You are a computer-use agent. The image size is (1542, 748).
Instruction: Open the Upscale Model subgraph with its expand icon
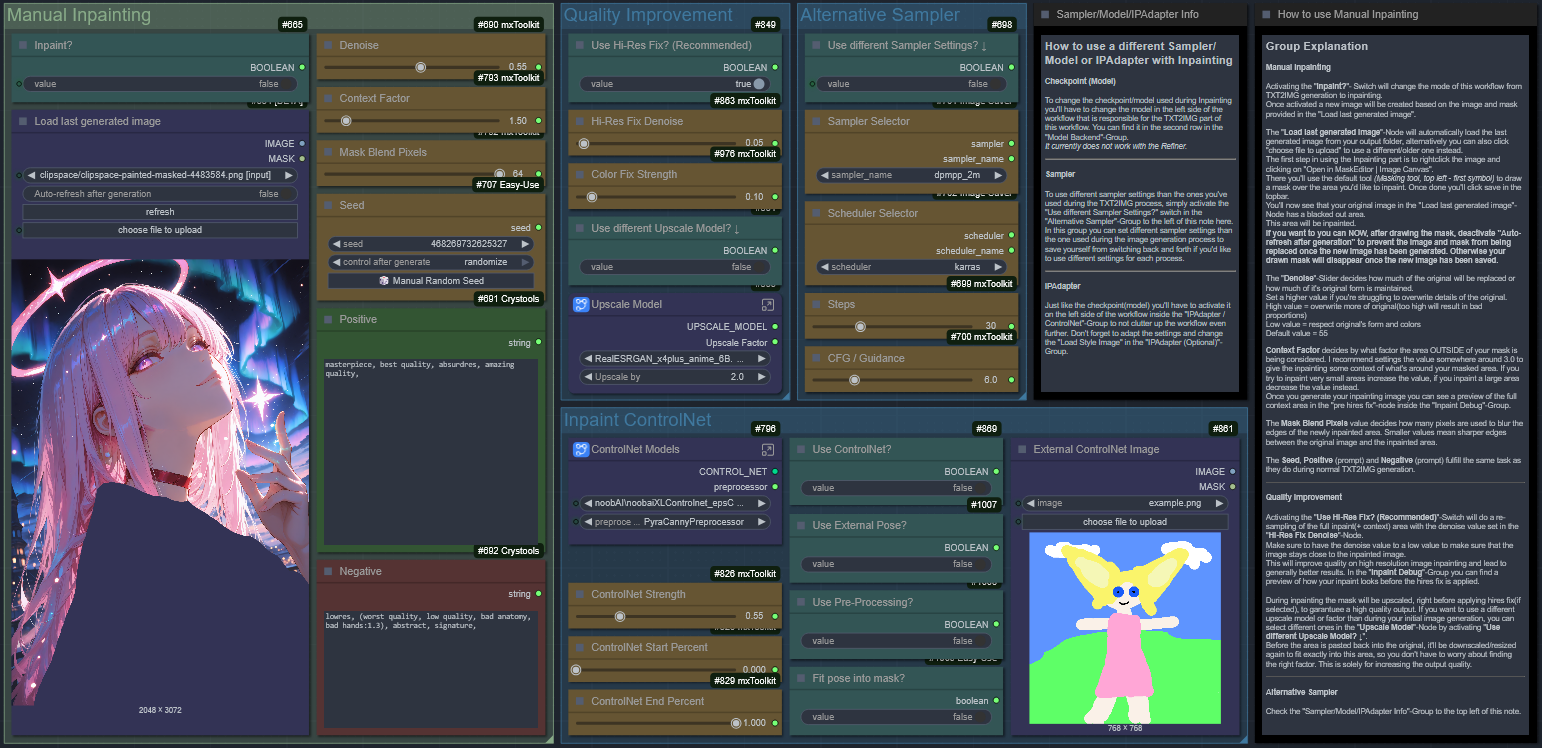(x=767, y=304)
